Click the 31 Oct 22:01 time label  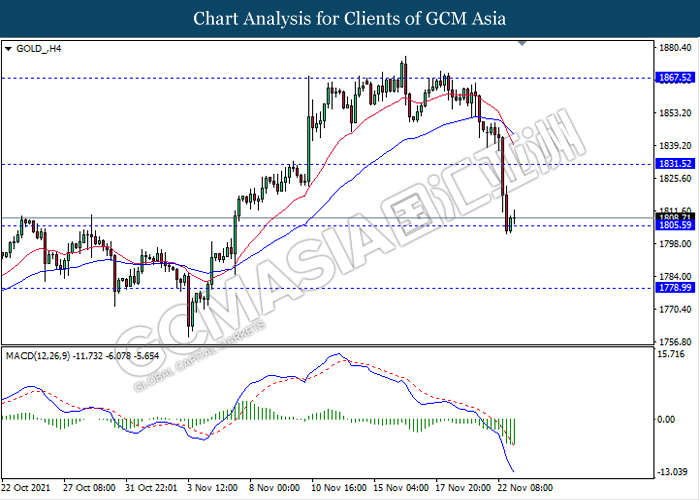[x=151, y=487]
